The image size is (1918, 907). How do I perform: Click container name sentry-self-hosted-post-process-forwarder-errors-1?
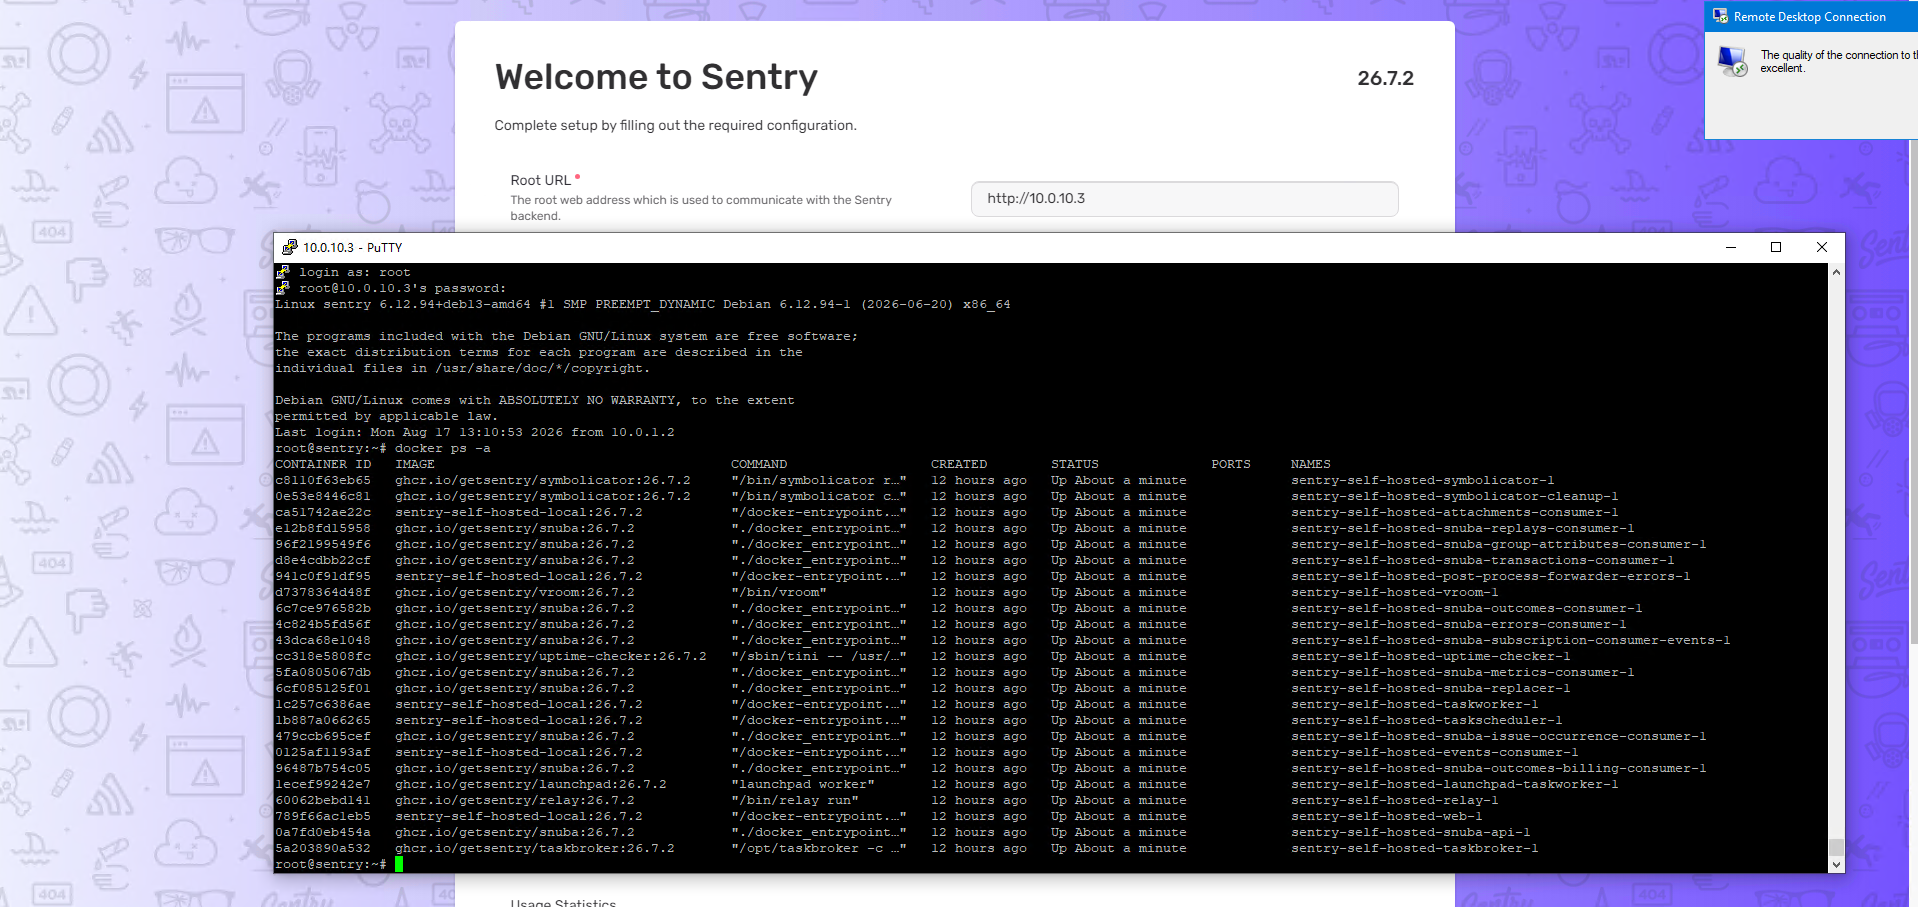[x=1491, y=576]
